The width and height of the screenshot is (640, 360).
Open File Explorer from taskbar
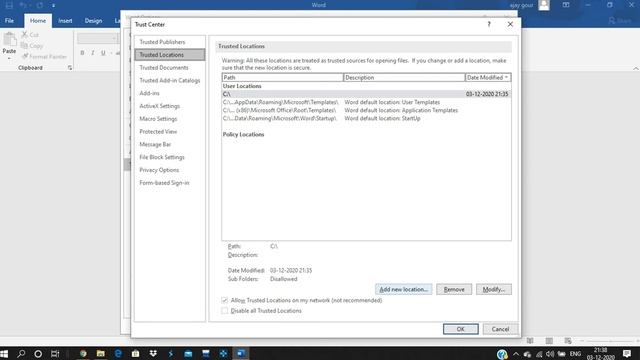tap(100, 353)
